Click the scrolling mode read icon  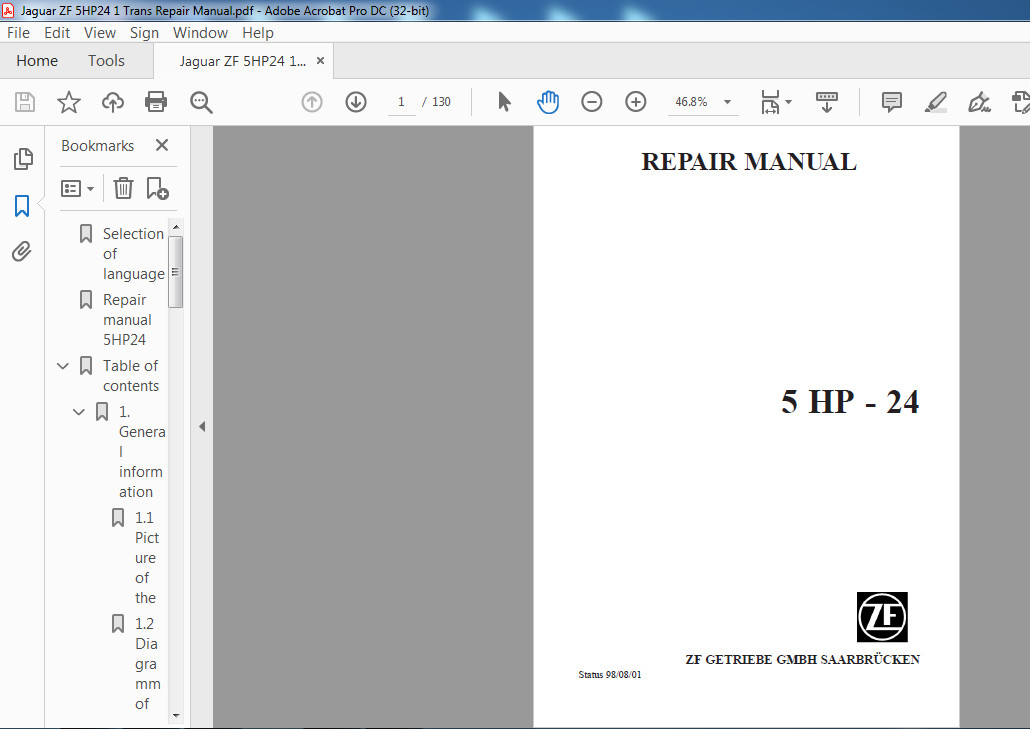(x=826, y=102)
